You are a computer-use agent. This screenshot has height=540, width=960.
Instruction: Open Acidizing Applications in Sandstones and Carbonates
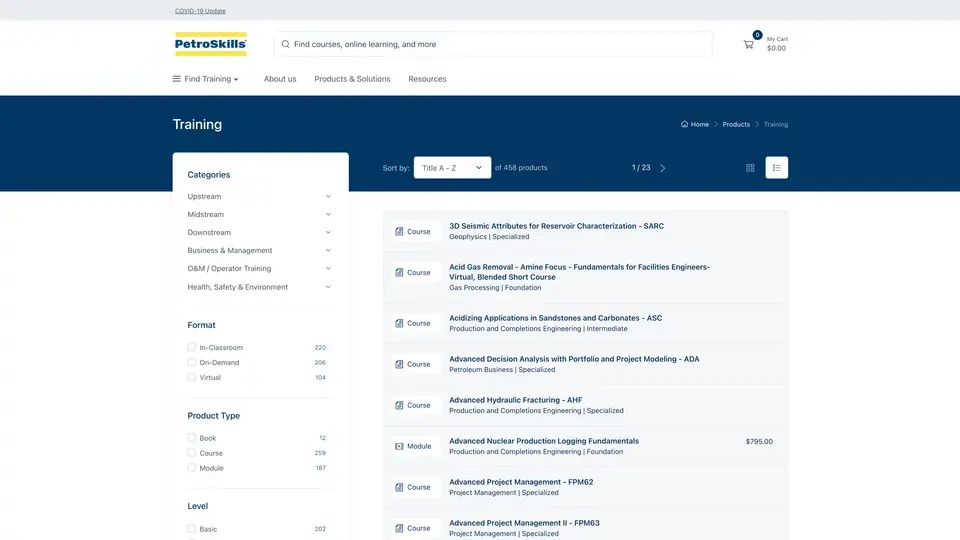[555, 318]
